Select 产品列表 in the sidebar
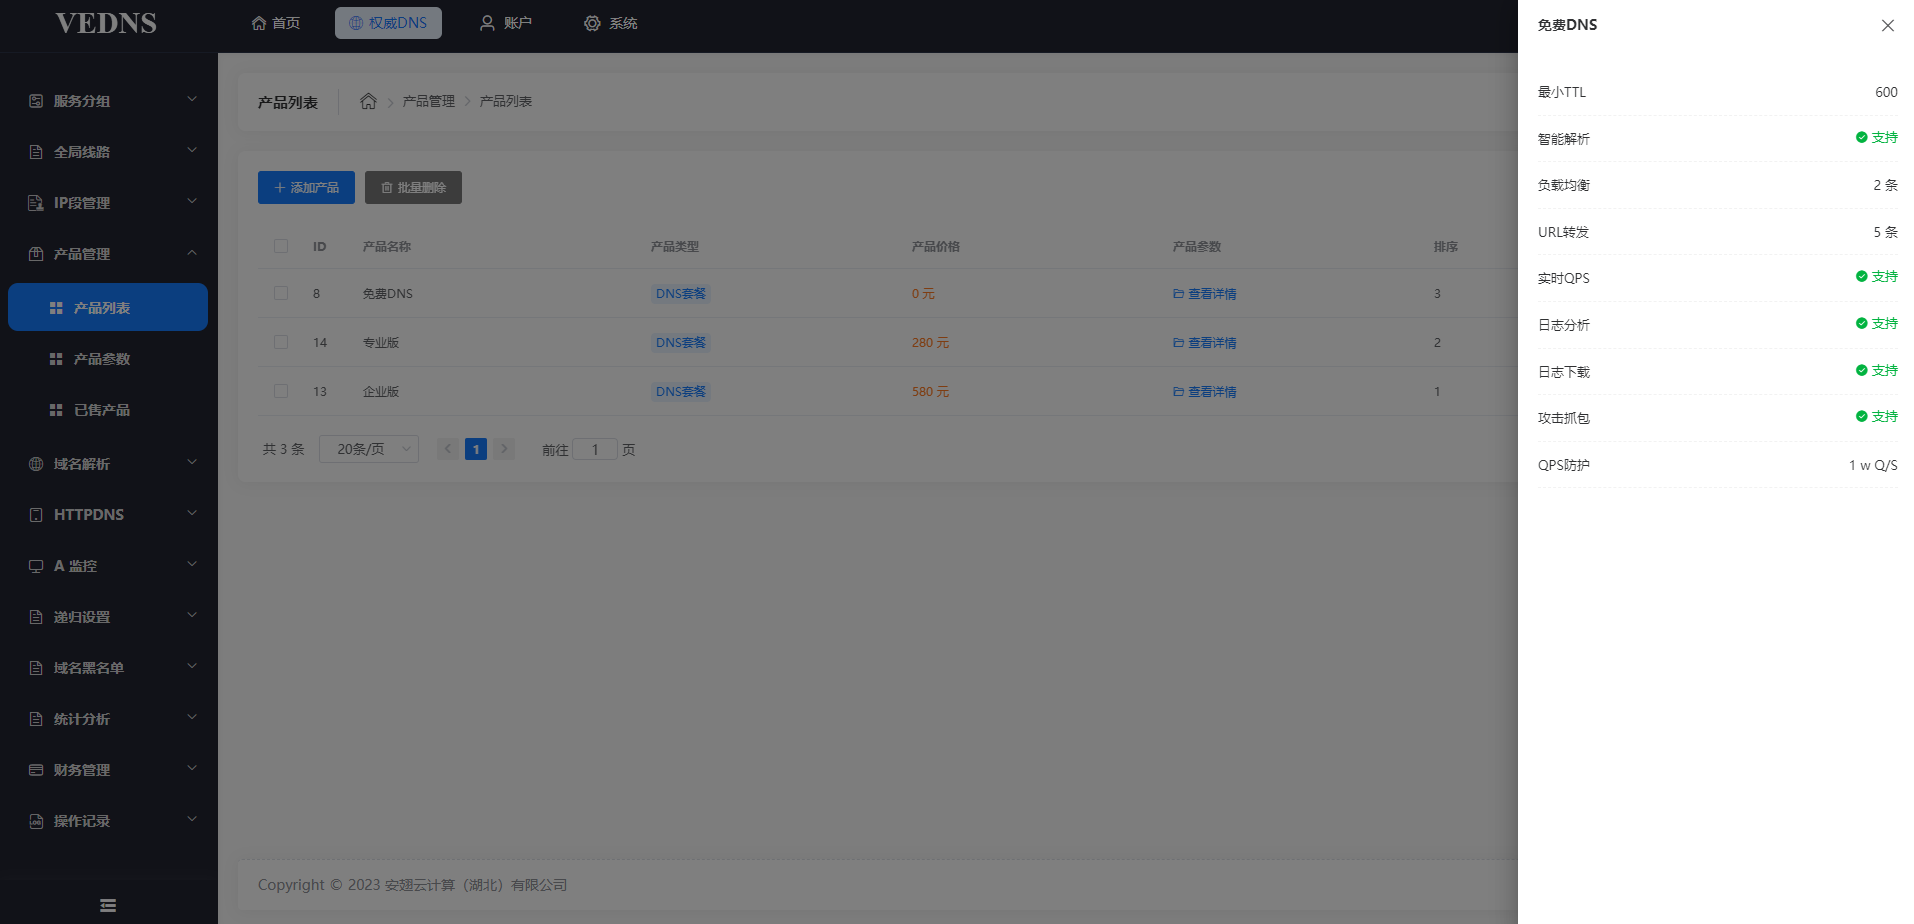The image size is (1914, 924). (108, 307)
